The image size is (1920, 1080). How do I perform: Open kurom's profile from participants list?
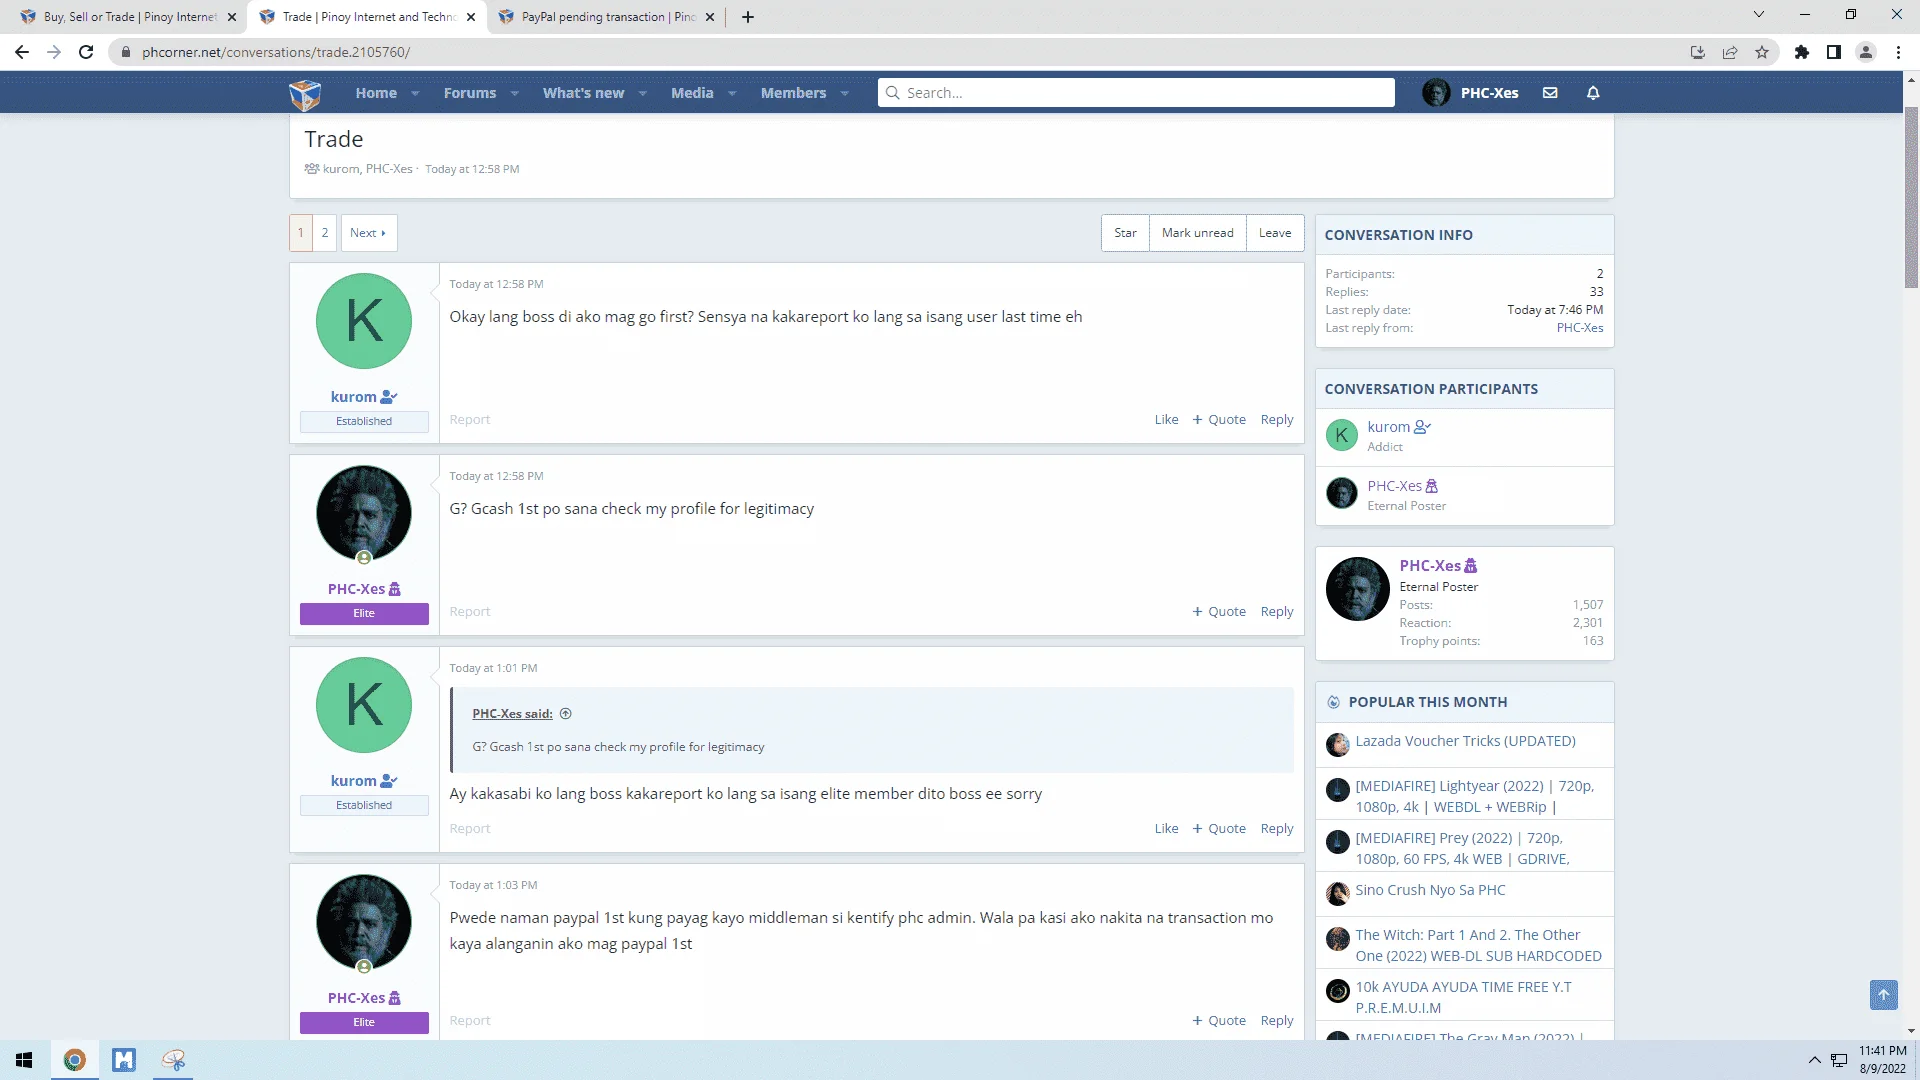(x=1388, y=427)
